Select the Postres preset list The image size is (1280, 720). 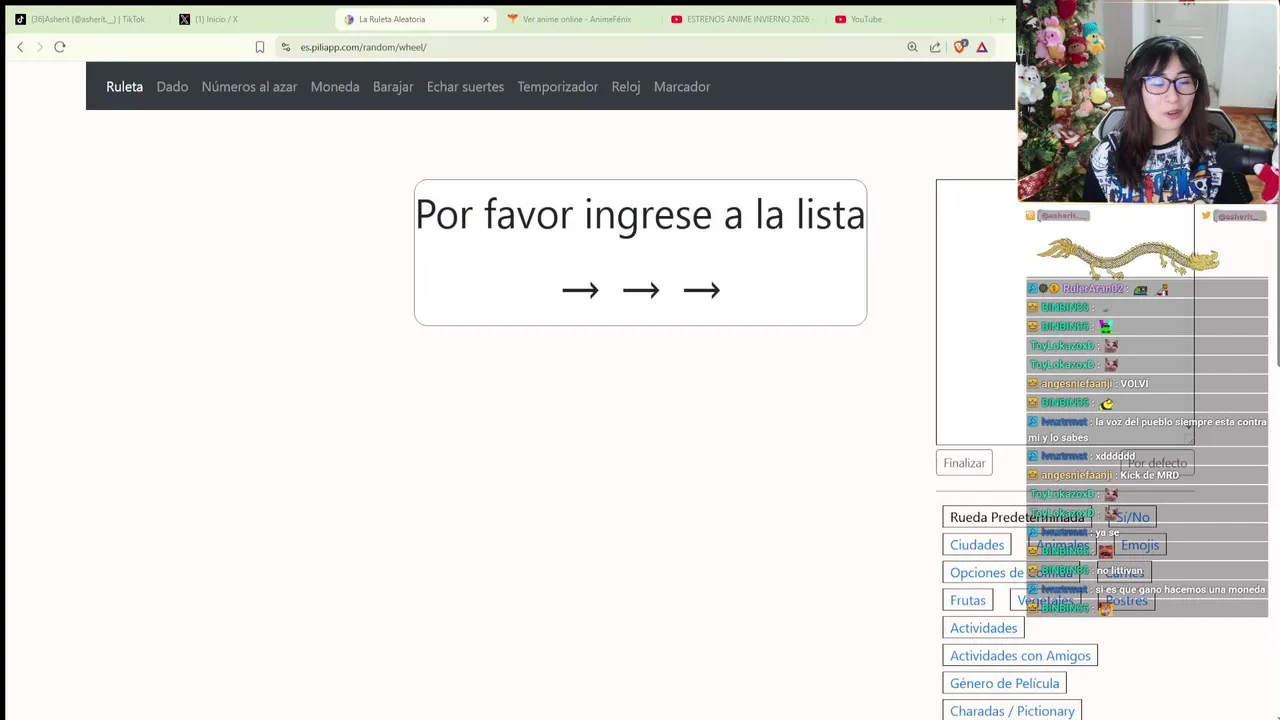coord(1127,600)
